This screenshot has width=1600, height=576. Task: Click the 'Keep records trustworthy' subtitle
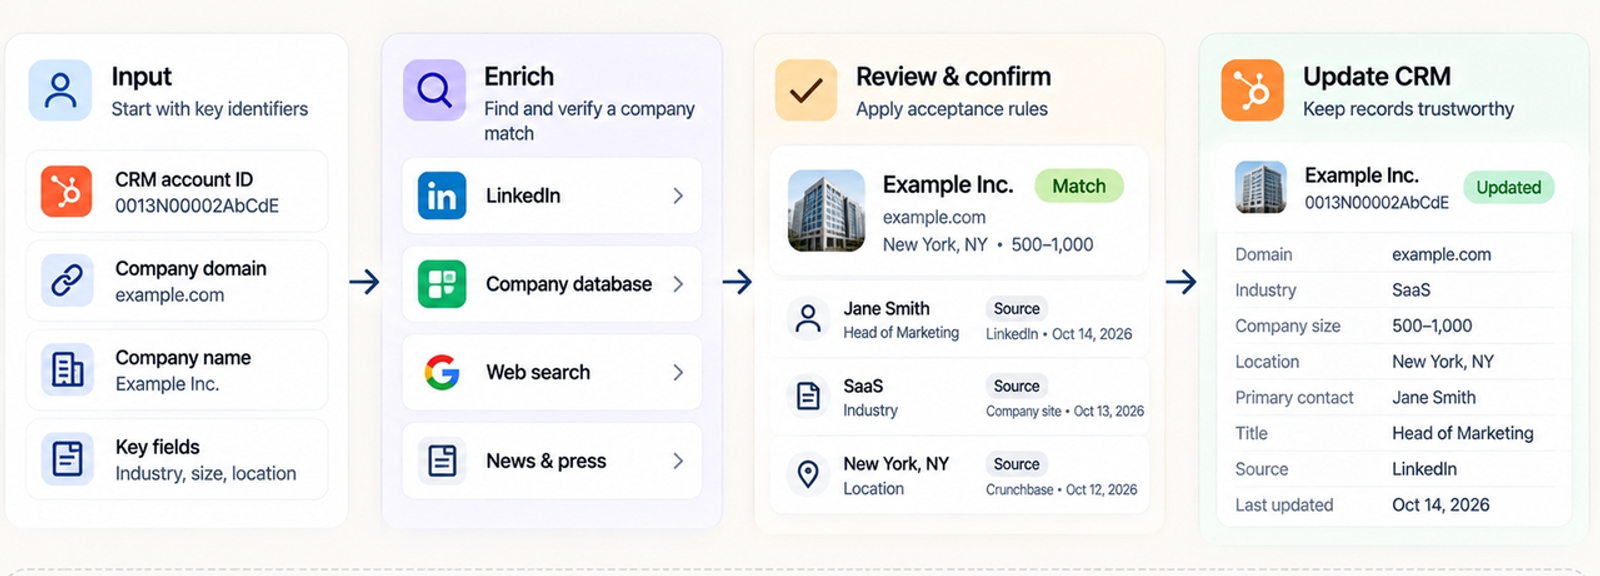(x=1408, y=109)
